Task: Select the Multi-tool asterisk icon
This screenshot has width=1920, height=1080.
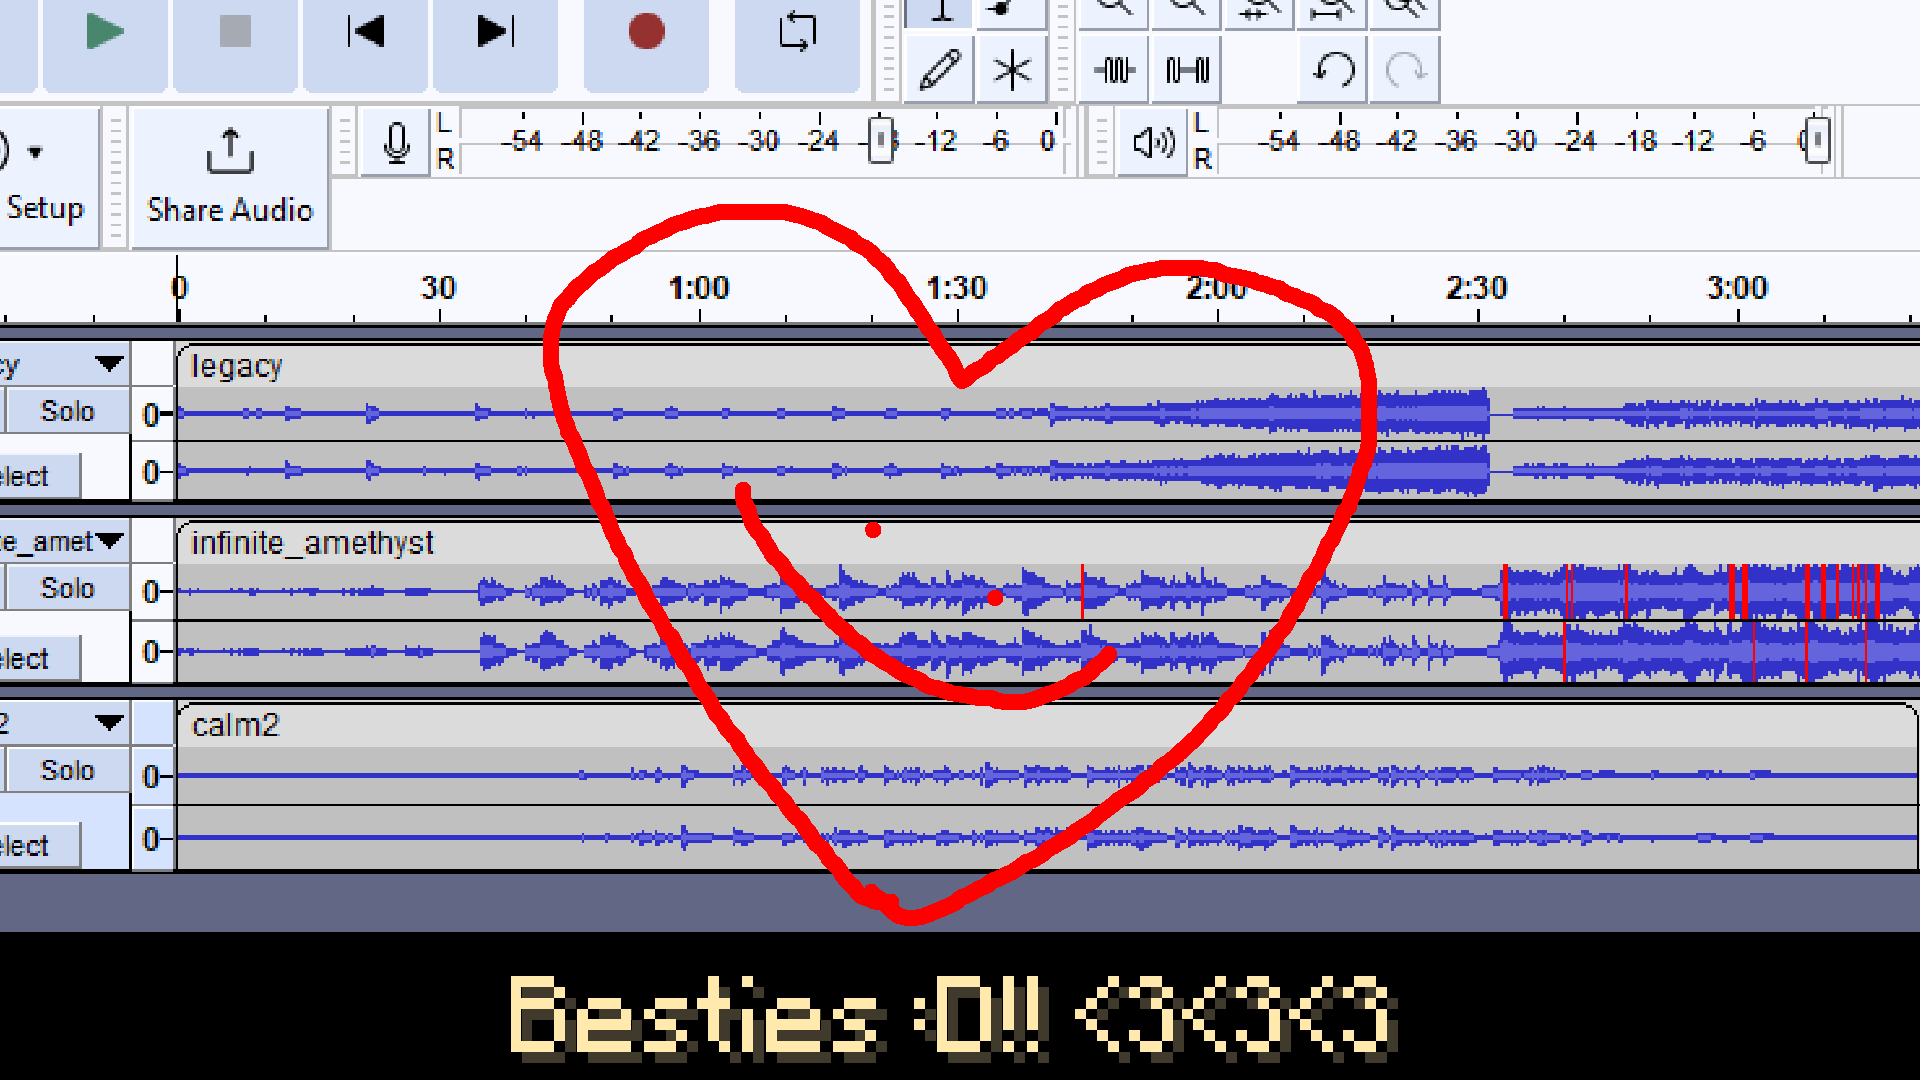Action: pyautogui.click(x=1012, y=70)
